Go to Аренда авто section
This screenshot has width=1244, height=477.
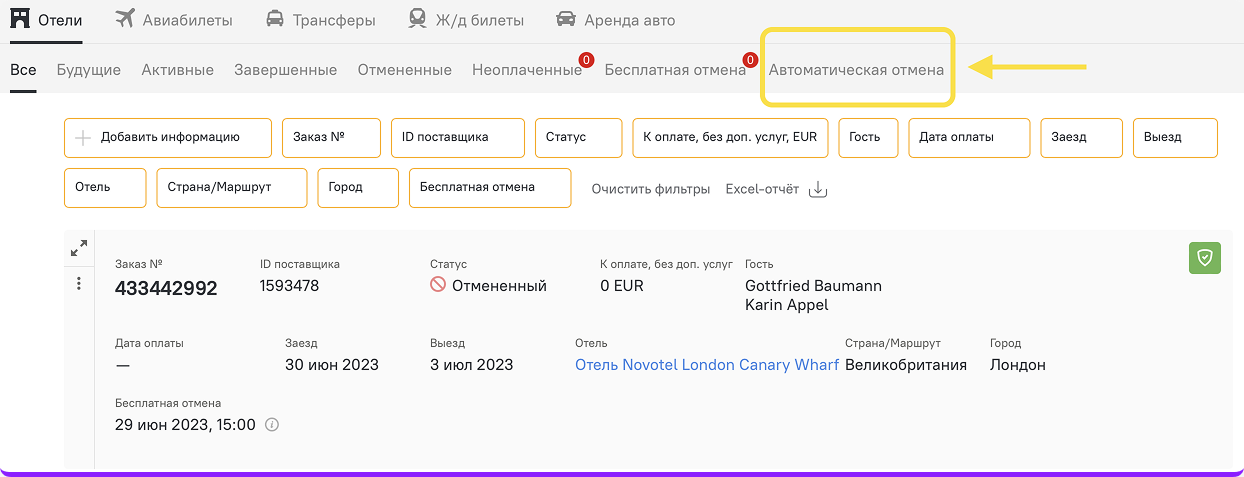click(615, 20)
